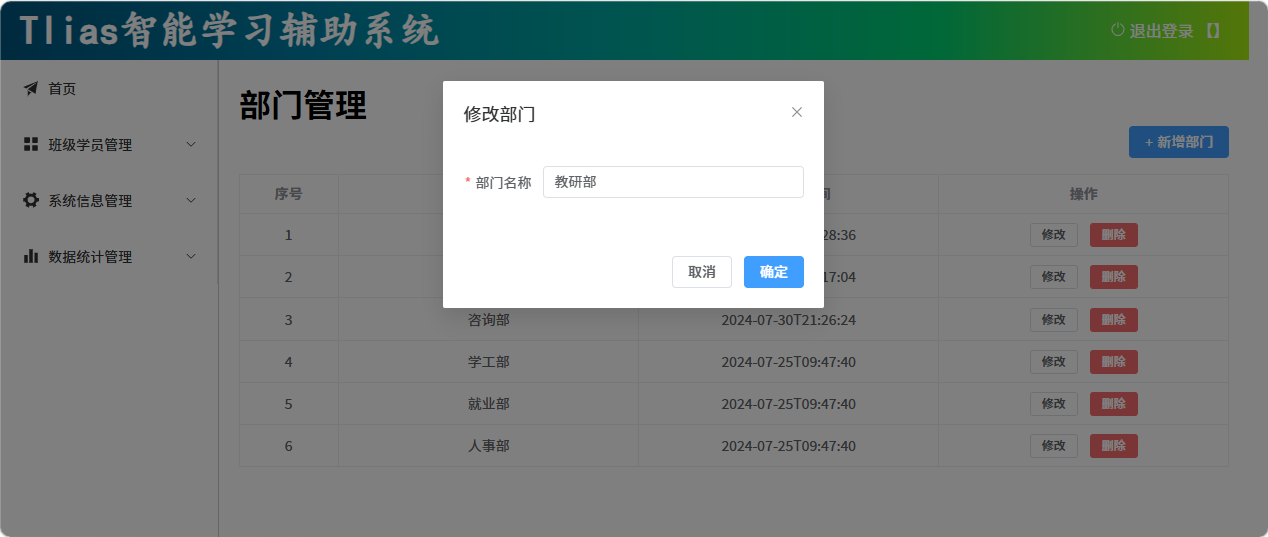
Task: Click 修改 for 咨询部 row
Action: click(1054, 320)
